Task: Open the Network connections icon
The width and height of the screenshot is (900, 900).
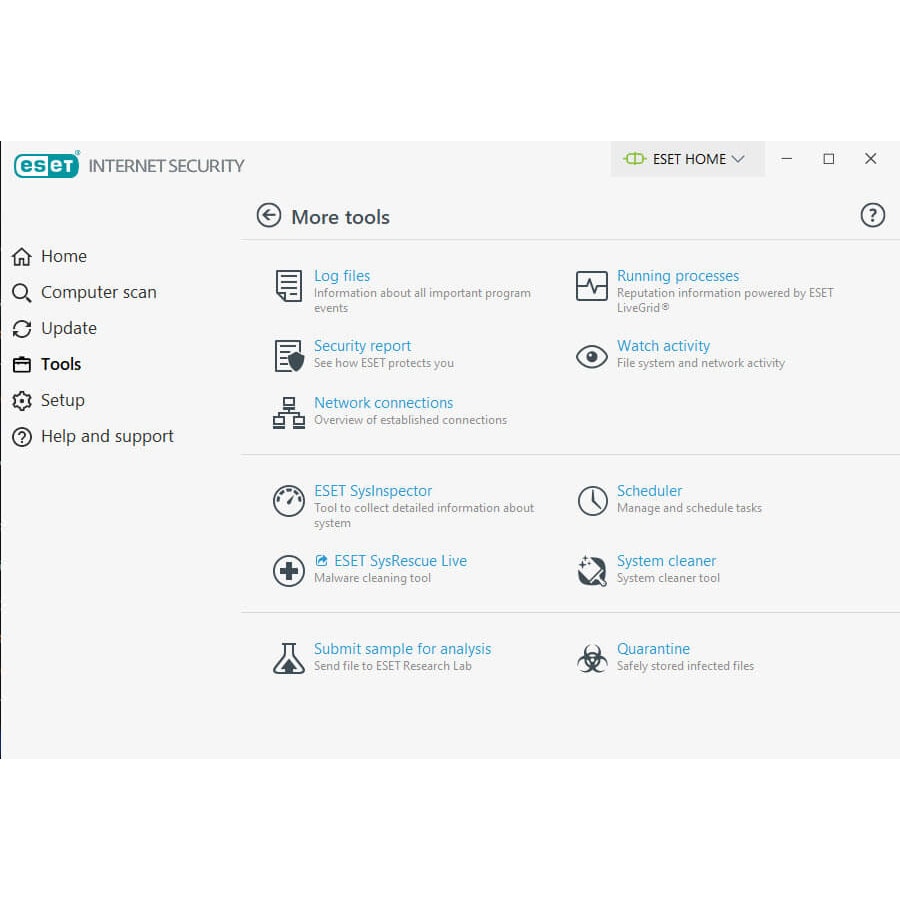Action: pos(288,413)
